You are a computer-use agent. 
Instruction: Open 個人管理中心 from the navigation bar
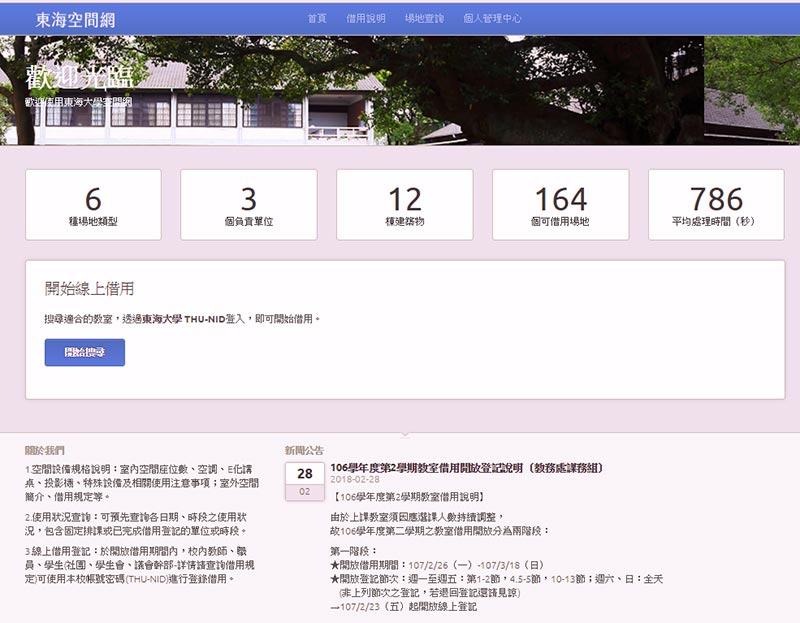tap(492, 18)
